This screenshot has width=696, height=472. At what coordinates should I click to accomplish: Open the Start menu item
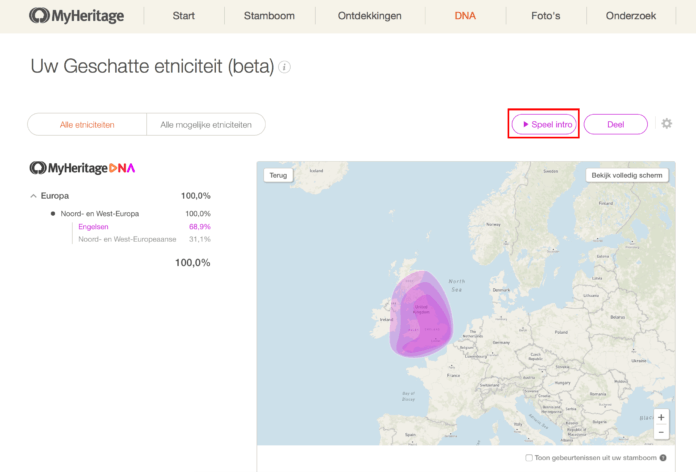[184, 16]
